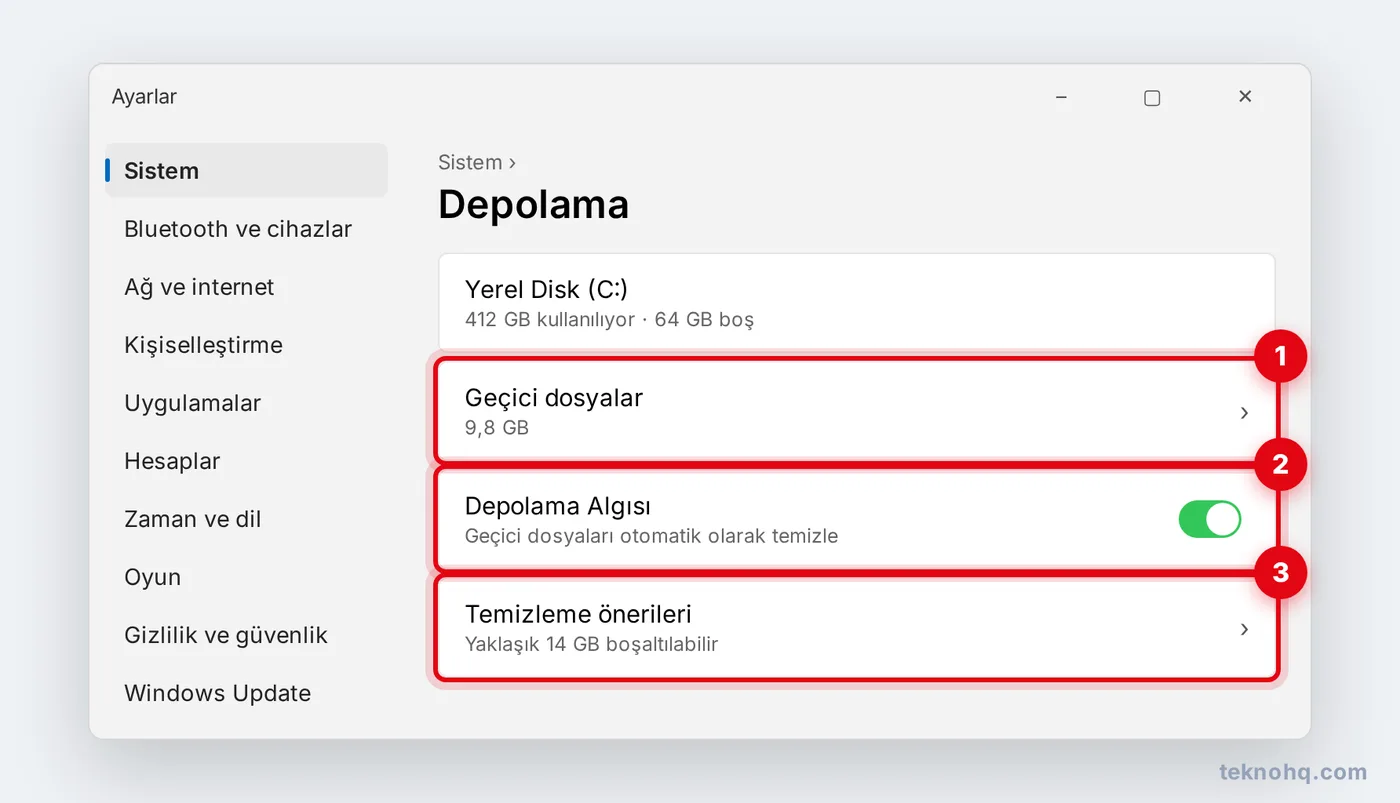Click the Sistem breadcrumb link
Image resolution: width=1400 pixels, height=803 pixels.
470,162
